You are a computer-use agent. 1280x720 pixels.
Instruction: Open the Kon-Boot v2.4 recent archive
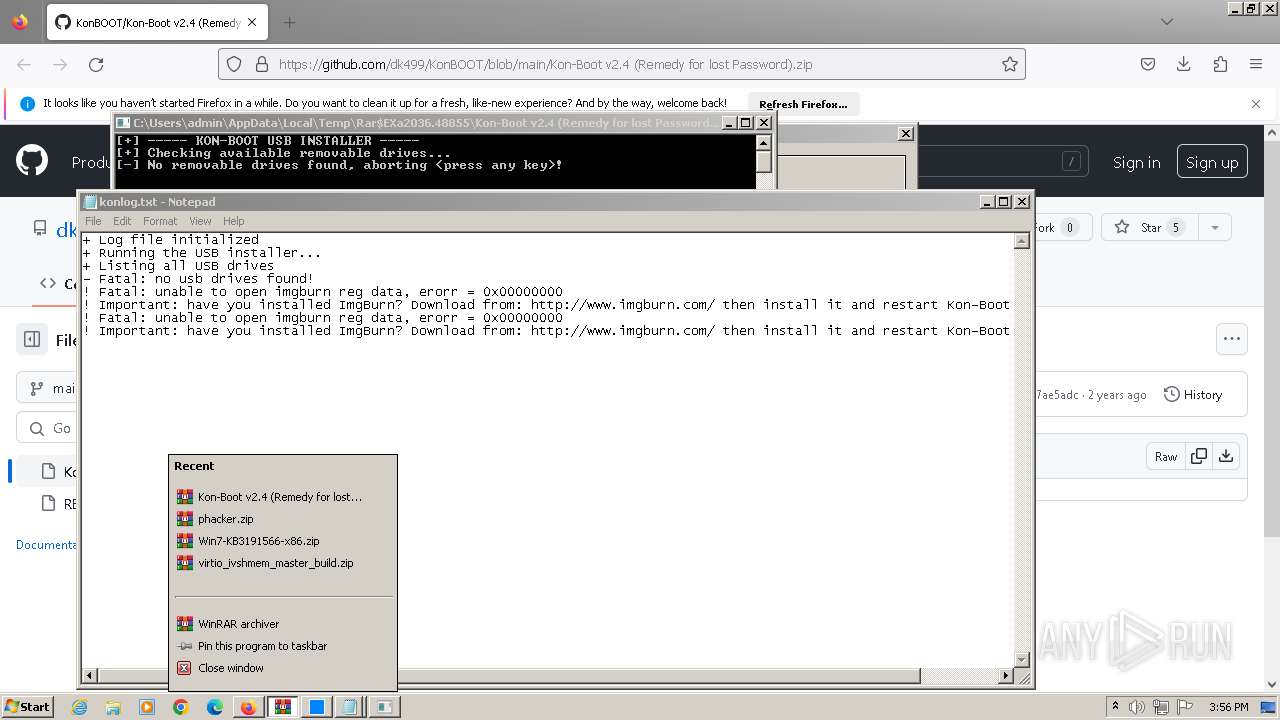tap(282, 497)
